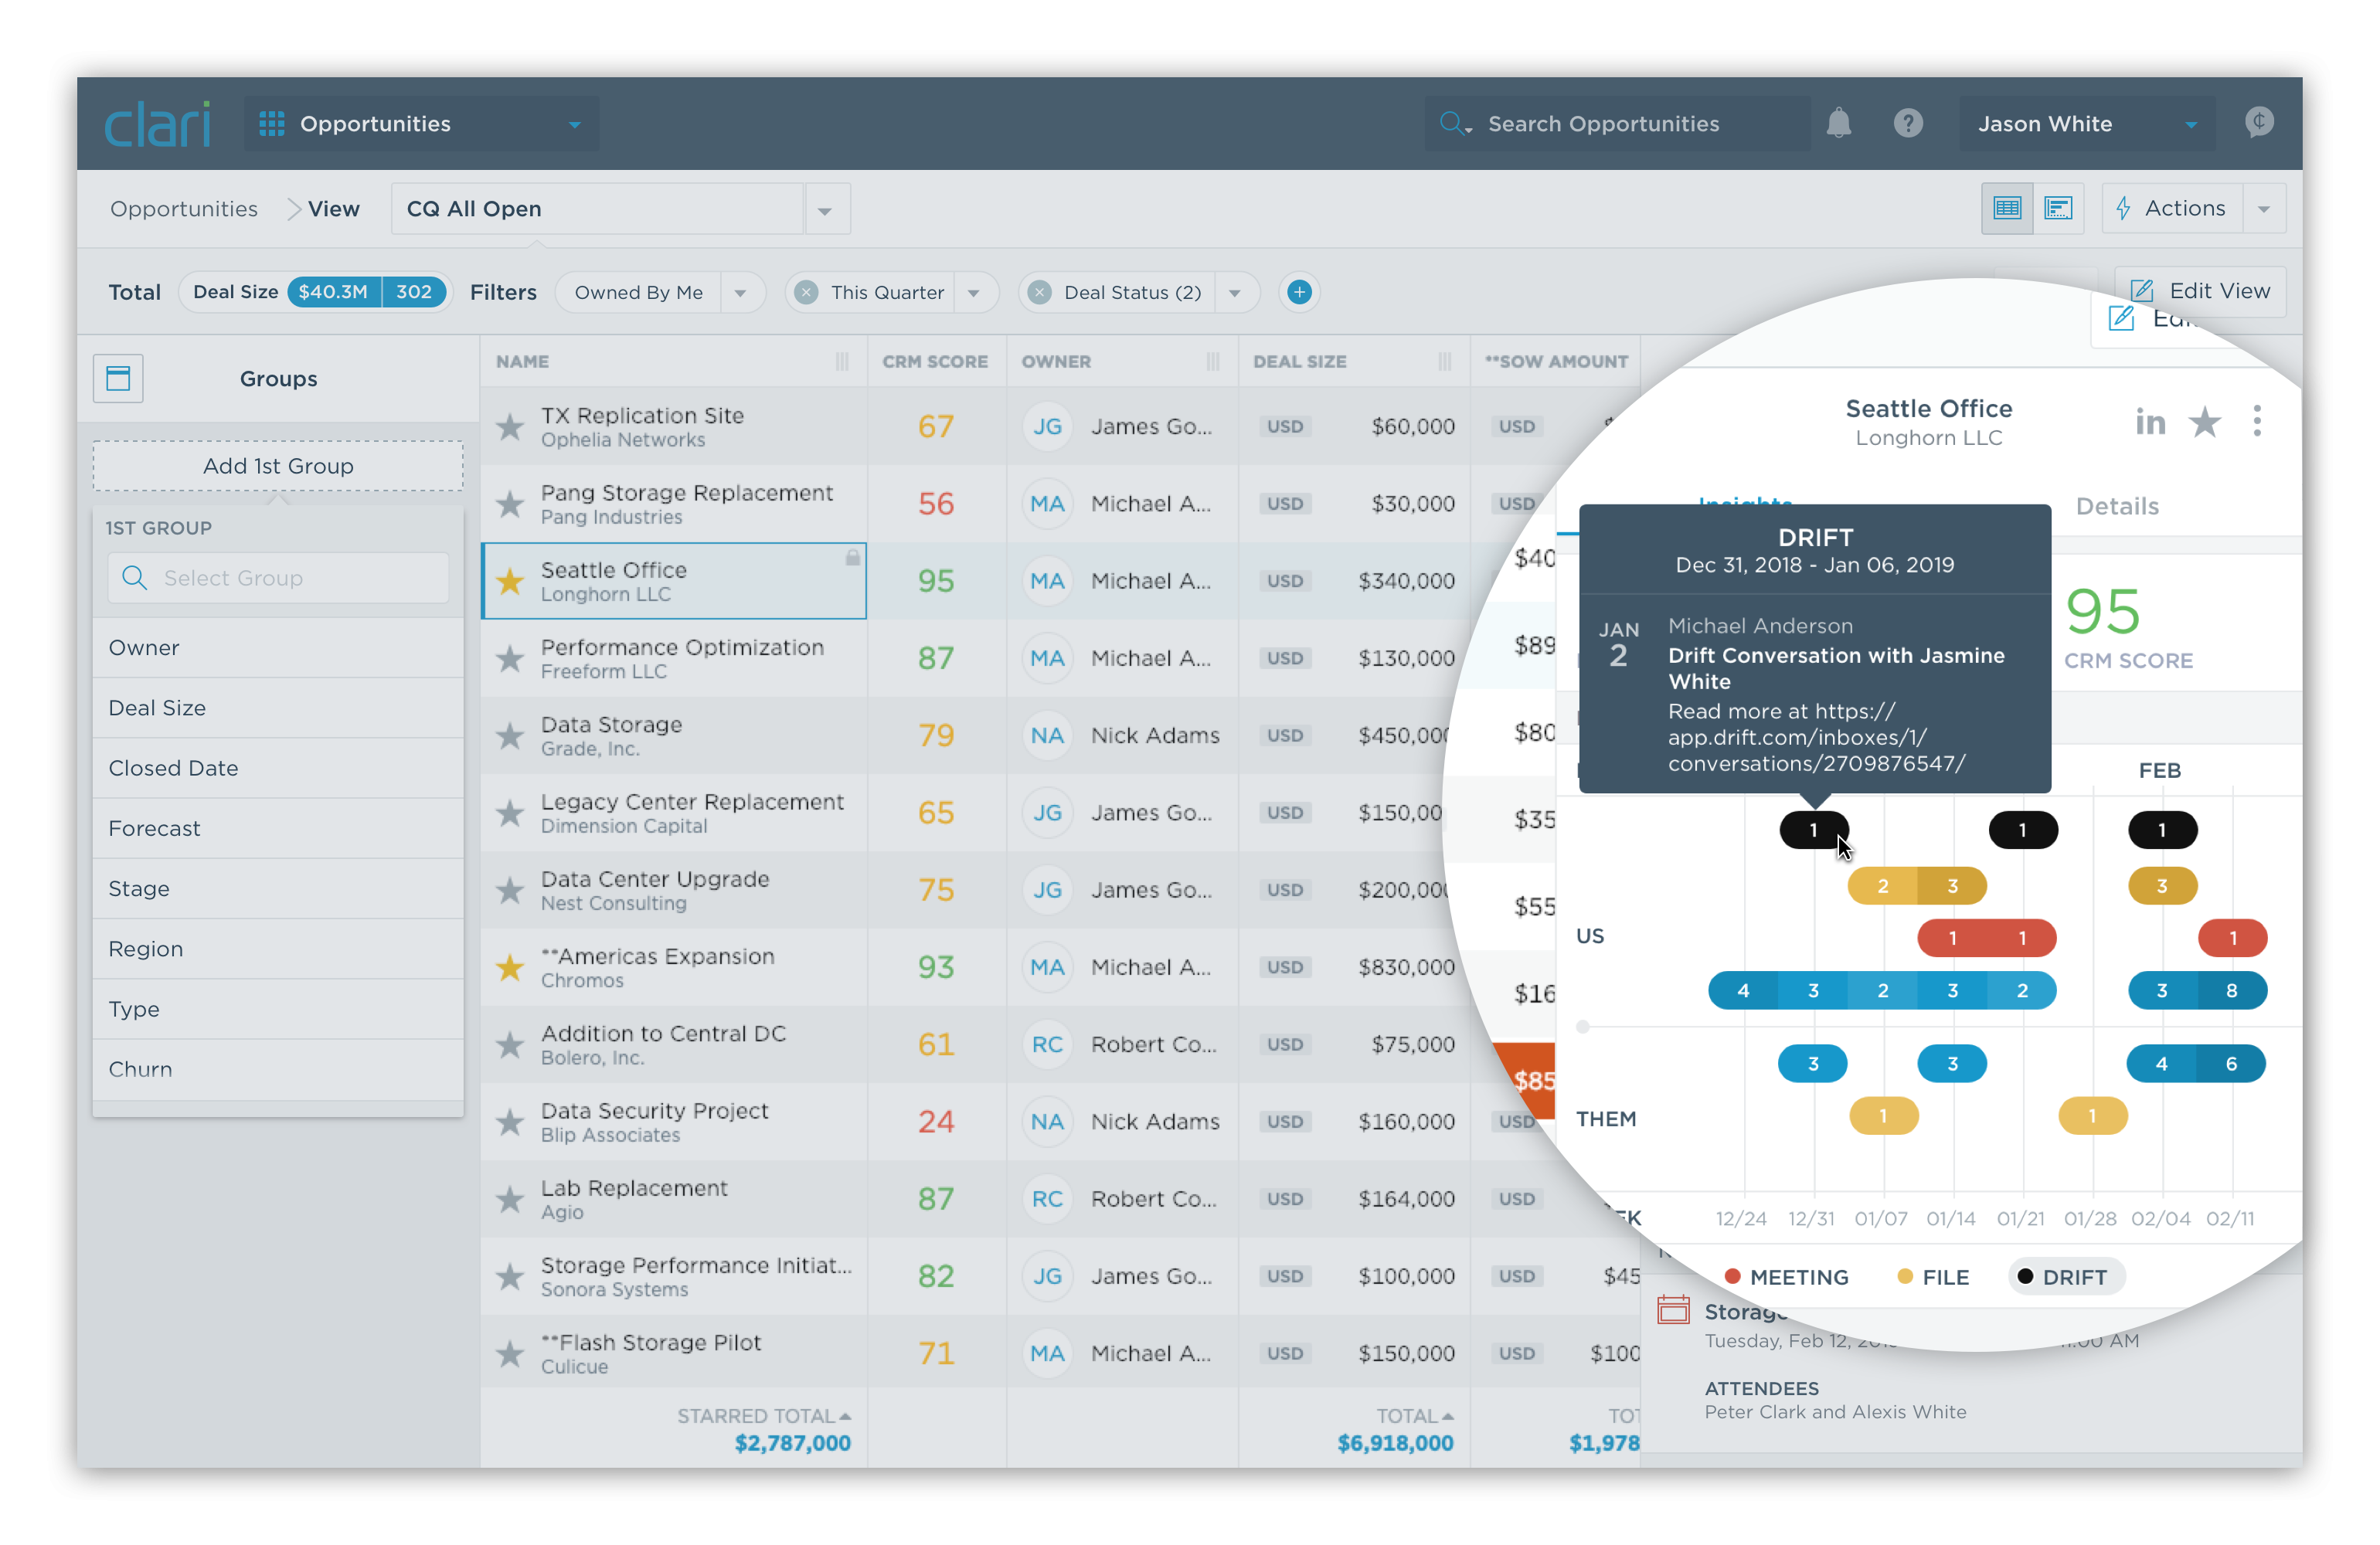Open the help question mark icon
Image resolution: width=2380 pixels, height=1545 pixels.
(1908, 123)
